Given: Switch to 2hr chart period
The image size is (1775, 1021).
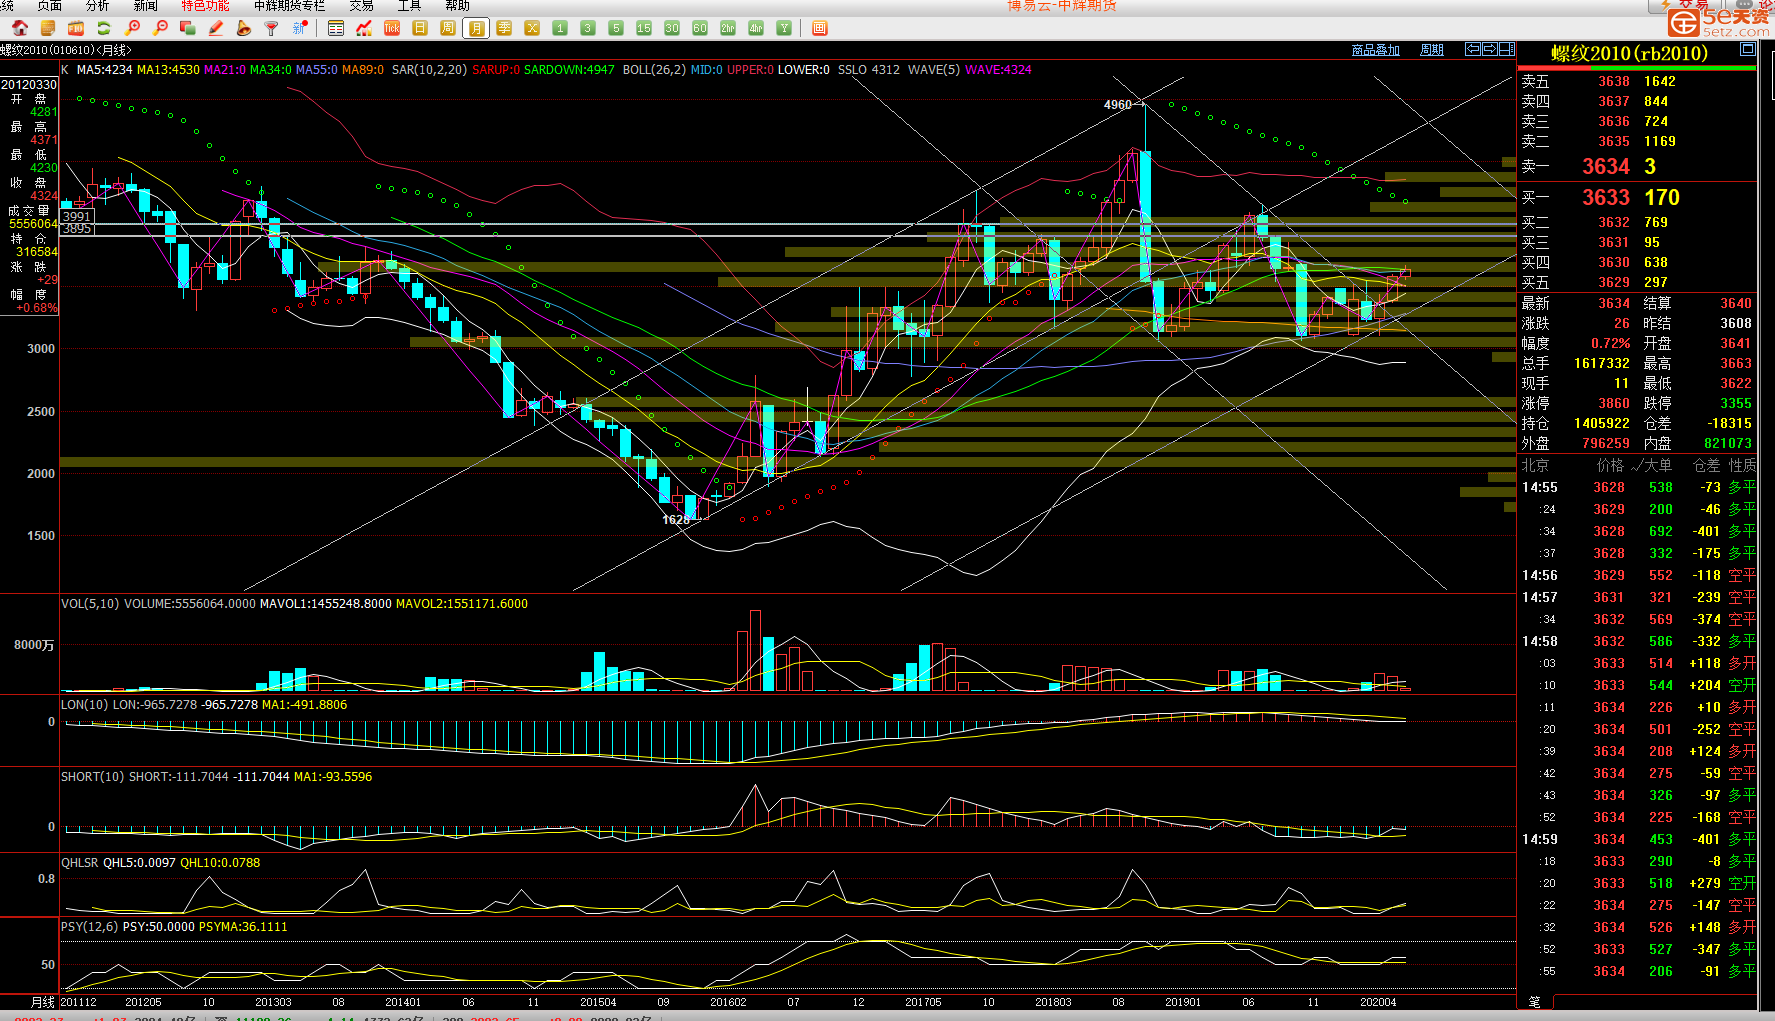Looking at the screenshot, I should (x=728, y=28).
